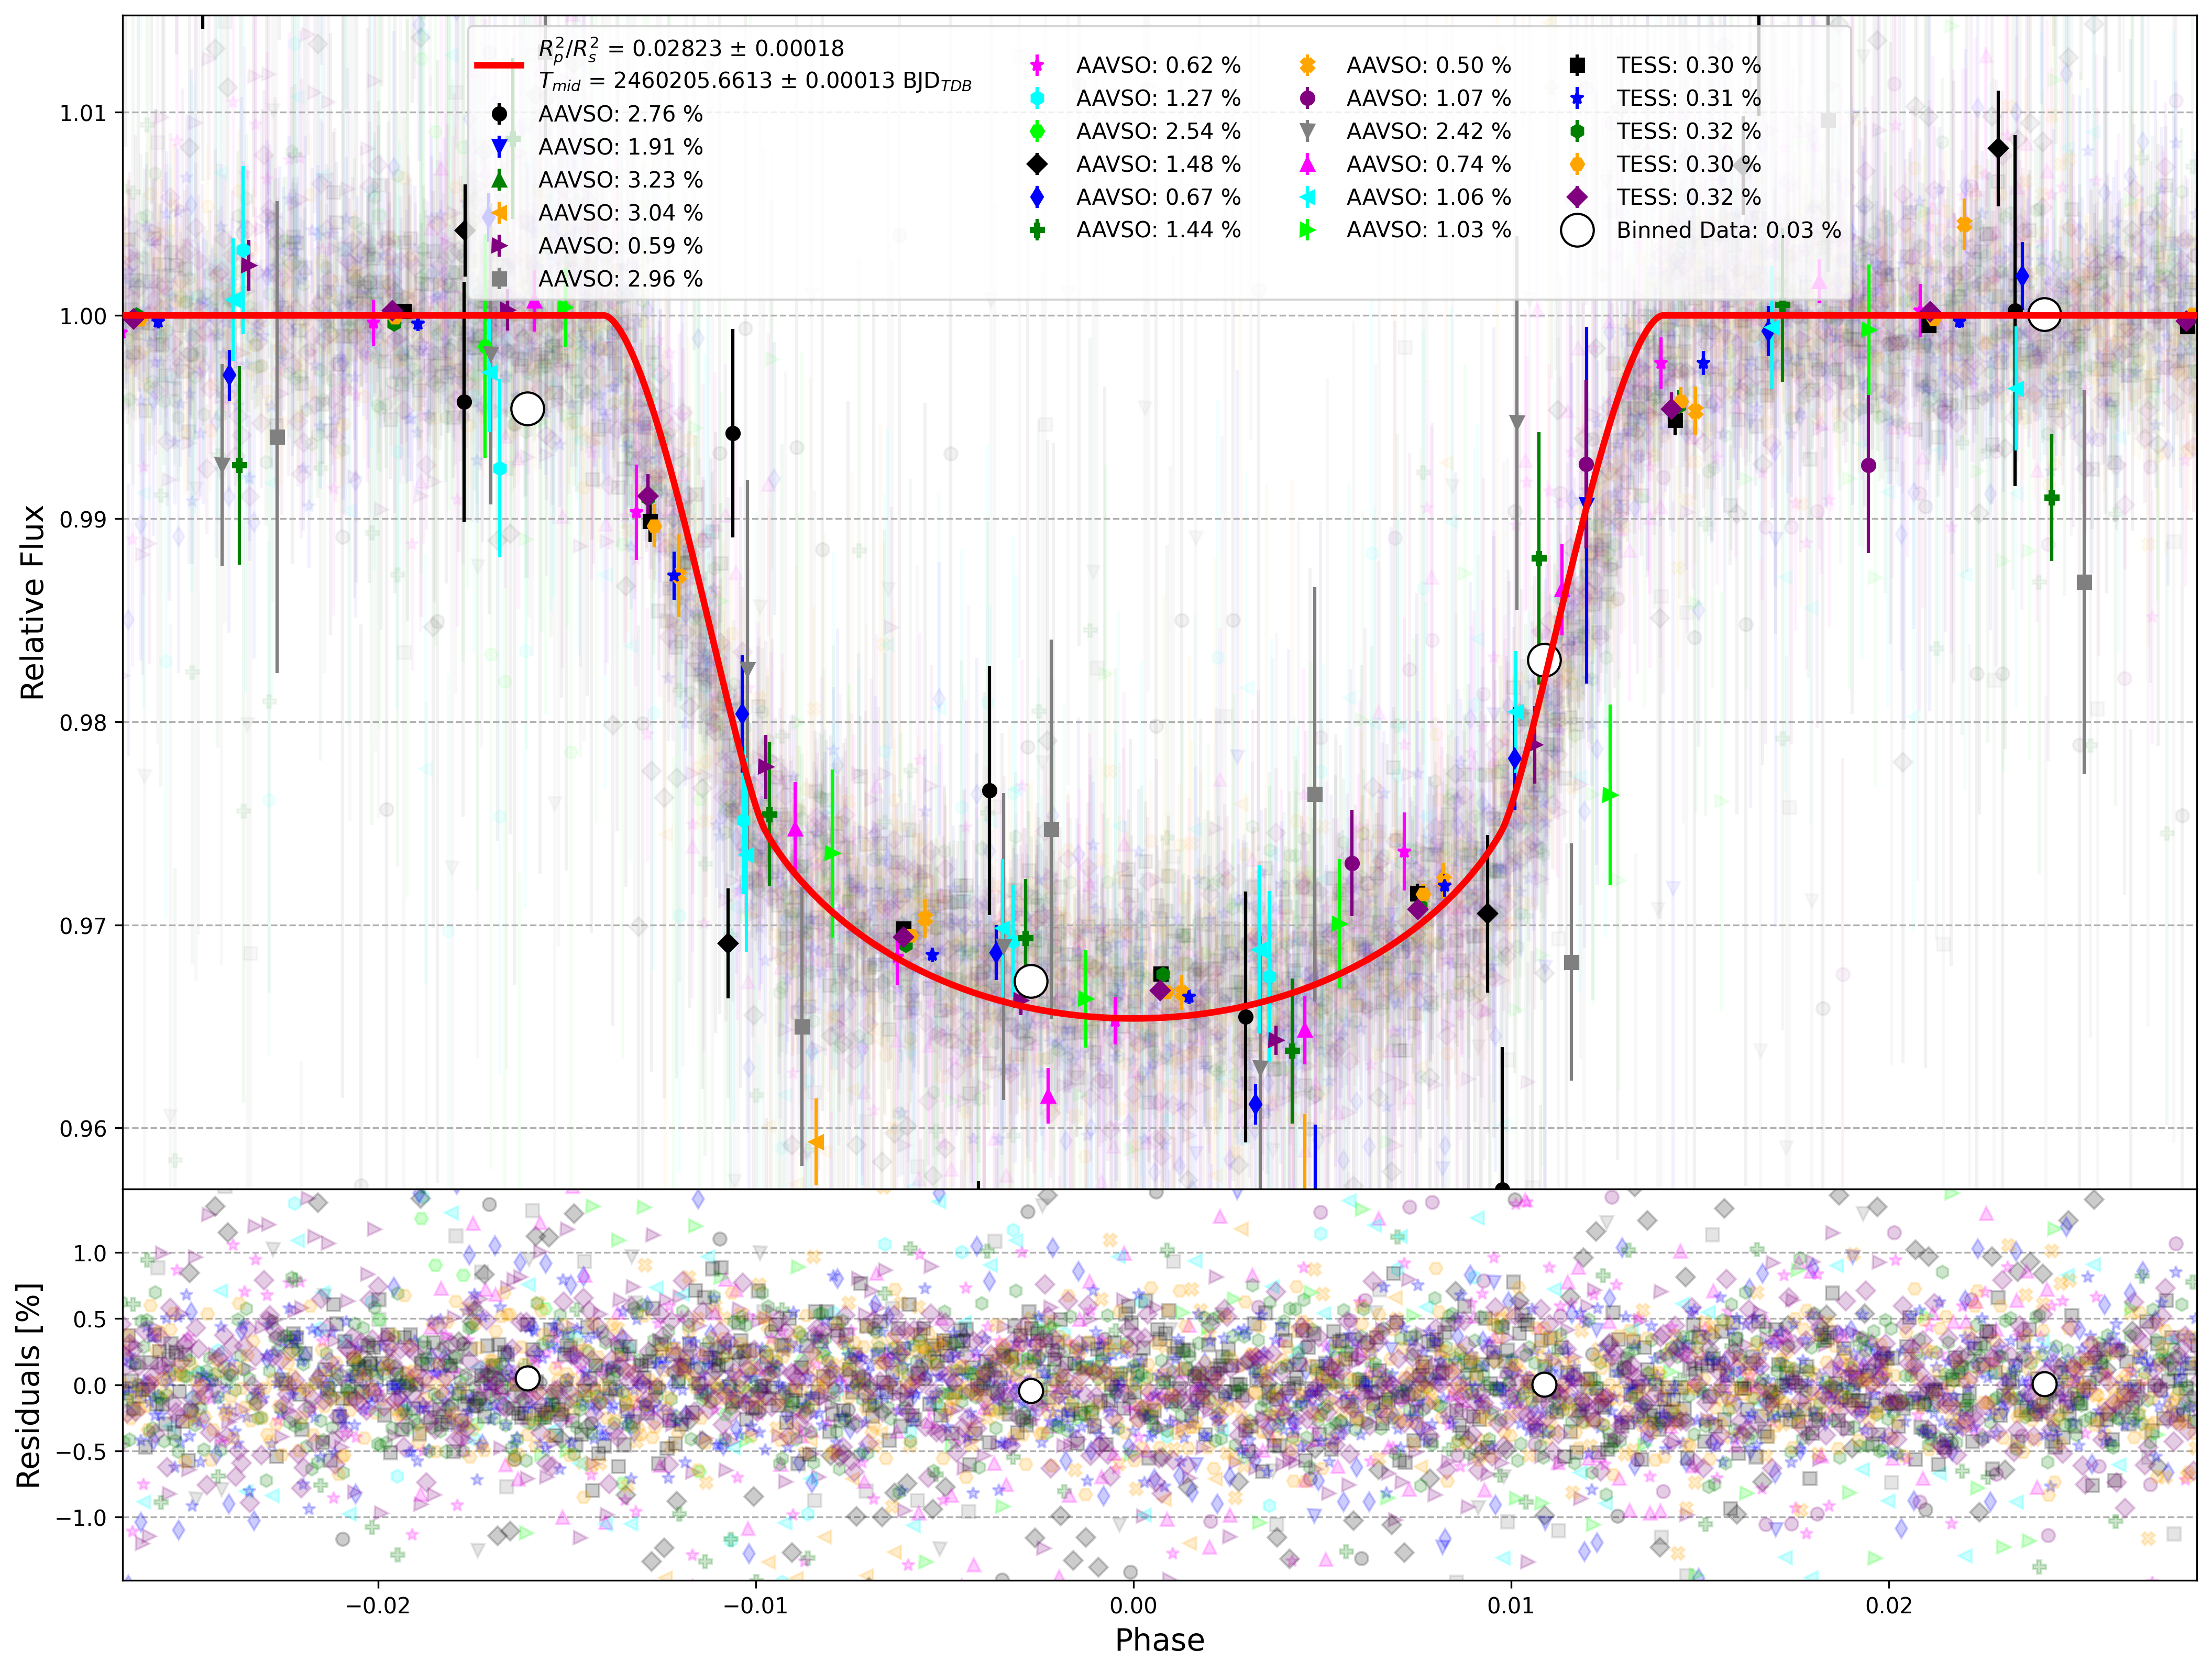The height and width of the screenshot is (1672, 2212).
Task: Select the "AAVSO: 2.42 %" legend label
Action: (x=1428, y=131)
